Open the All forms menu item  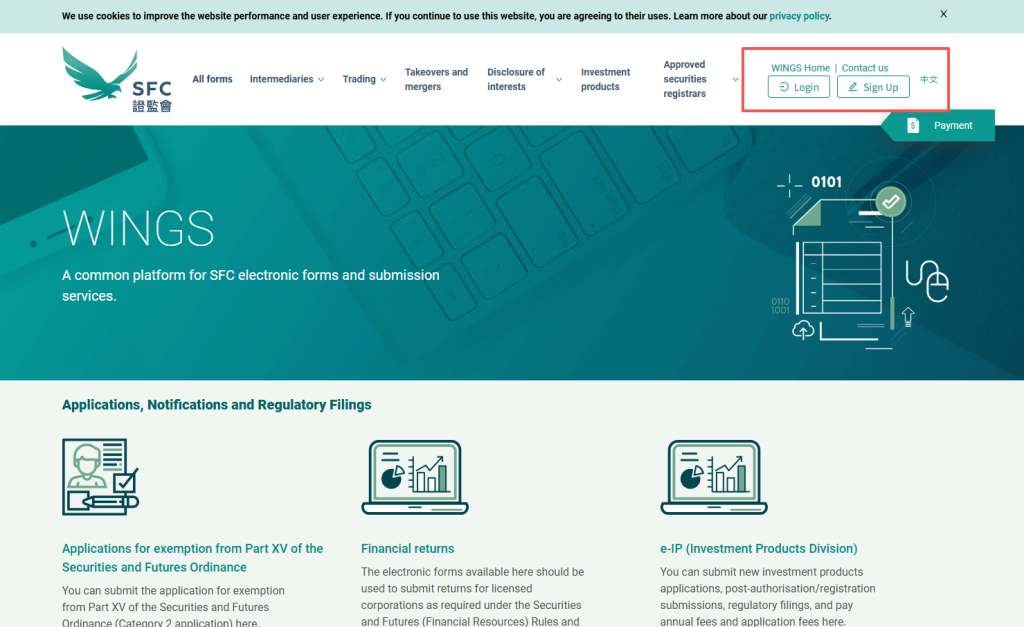[212, 79]
